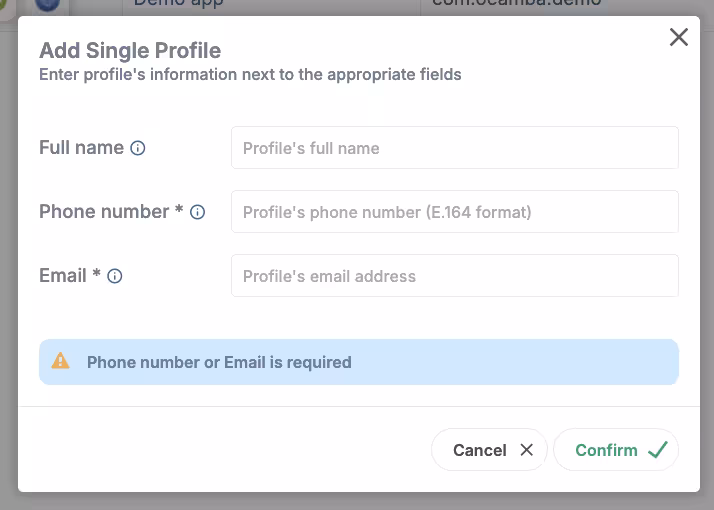Image resolution: width=714 pixels, height=510 pixels.
Task: Focus the Profile's phone number field
Action: (x=454, y=212)
